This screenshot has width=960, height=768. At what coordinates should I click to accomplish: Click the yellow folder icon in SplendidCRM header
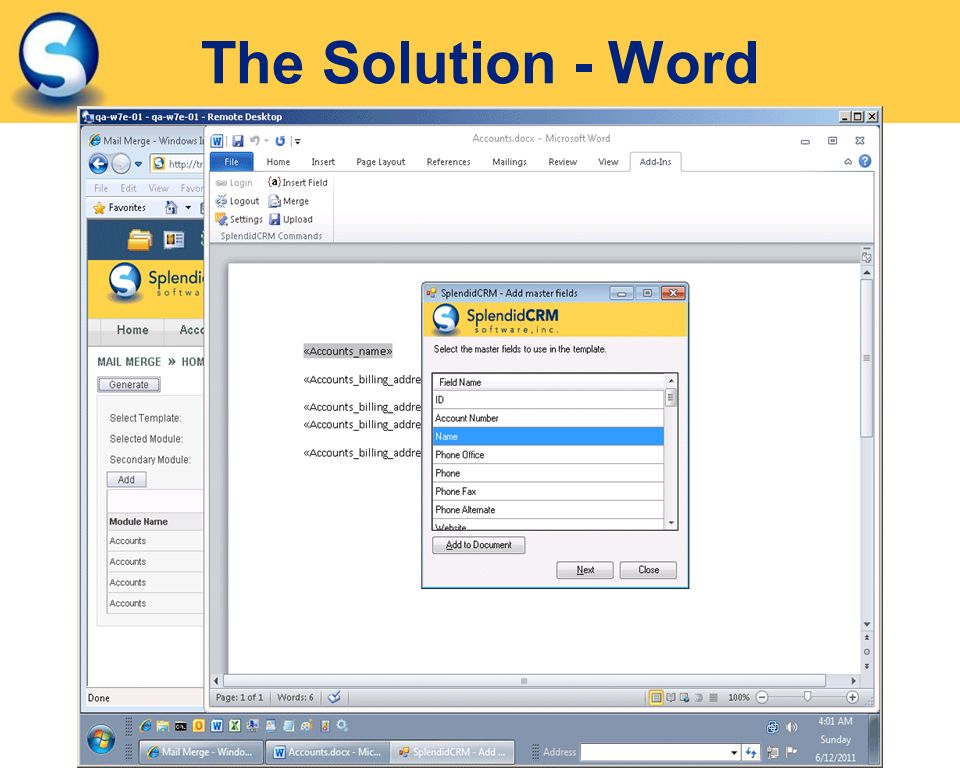[x=140, y=239]
